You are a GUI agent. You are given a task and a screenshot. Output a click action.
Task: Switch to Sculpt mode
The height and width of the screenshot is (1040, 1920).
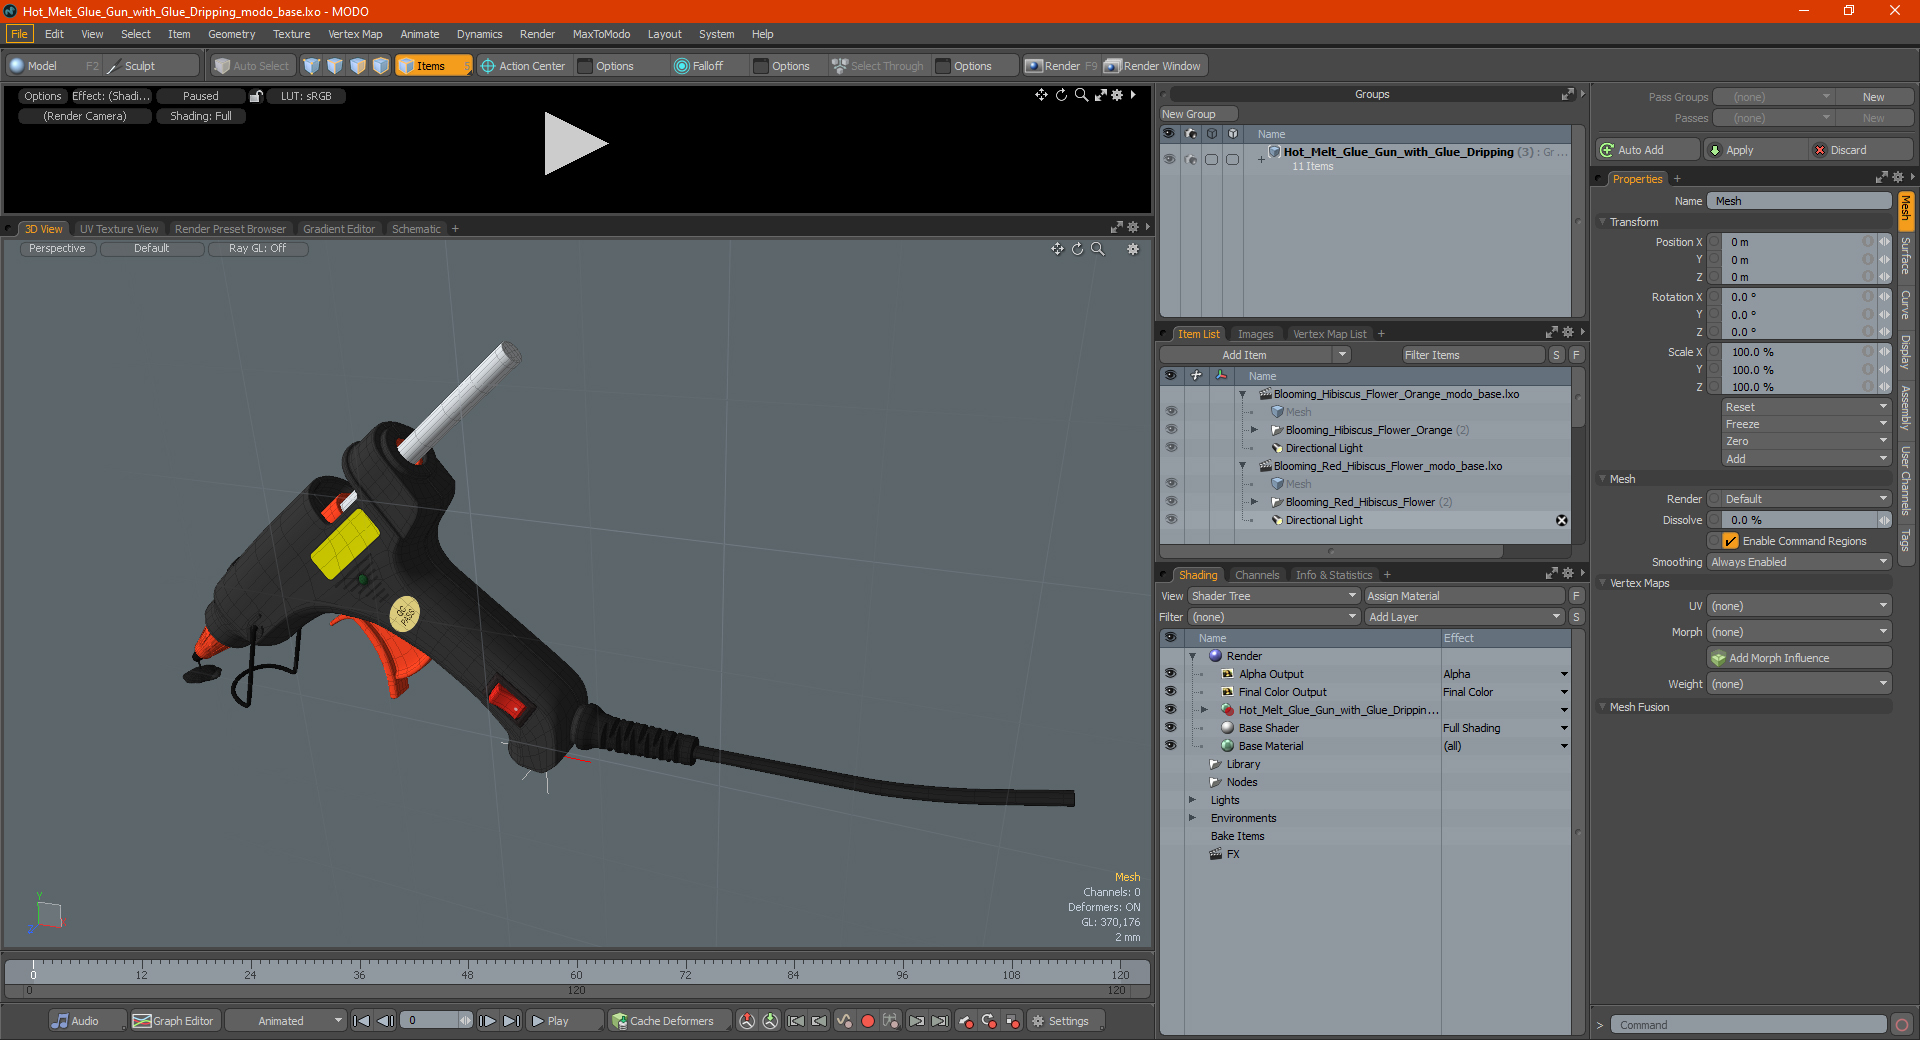pyautogui.click(x=151, y=66)
